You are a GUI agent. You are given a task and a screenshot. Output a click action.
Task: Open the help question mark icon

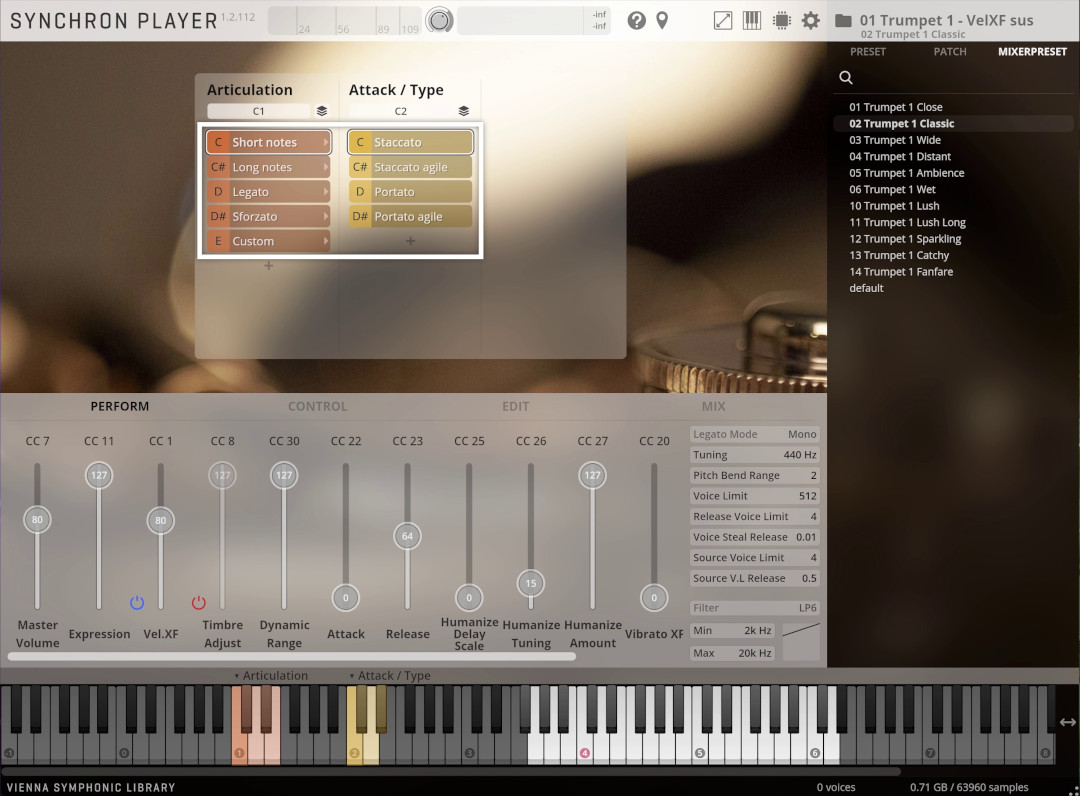tap(636, 21)
